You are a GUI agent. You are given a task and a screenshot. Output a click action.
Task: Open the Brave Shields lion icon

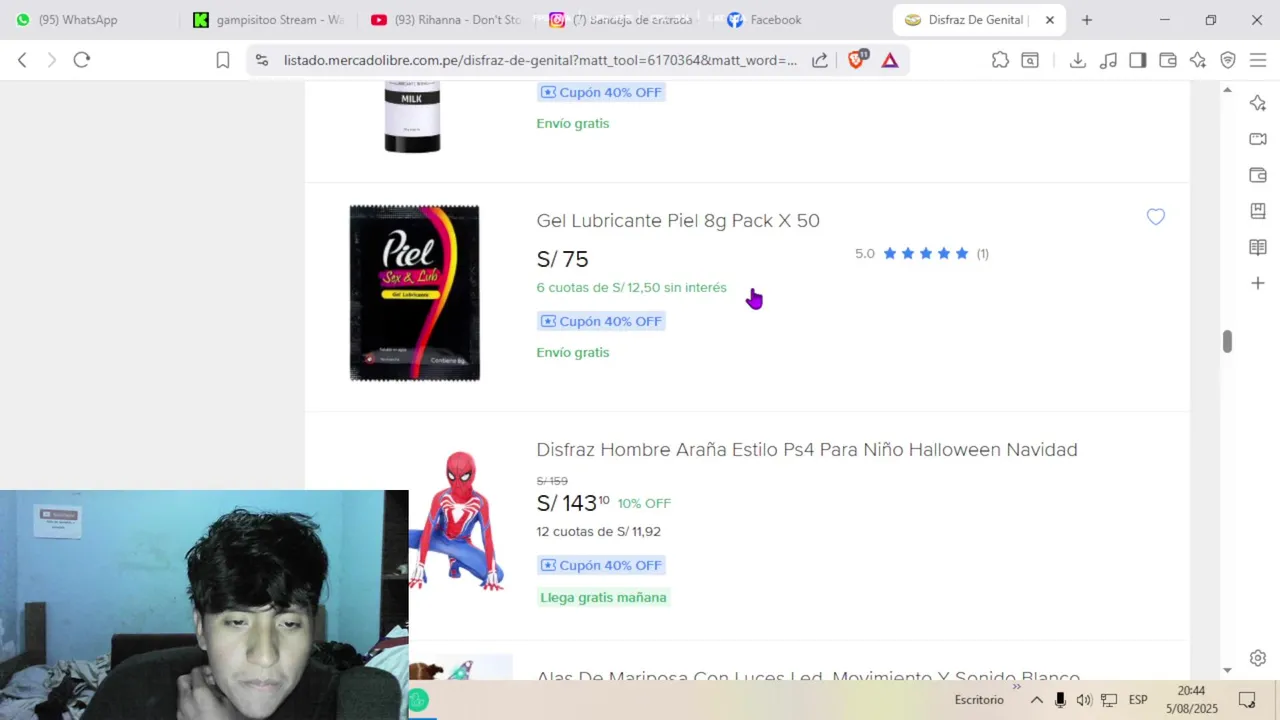pyautogui.click(x=857, y=60)
